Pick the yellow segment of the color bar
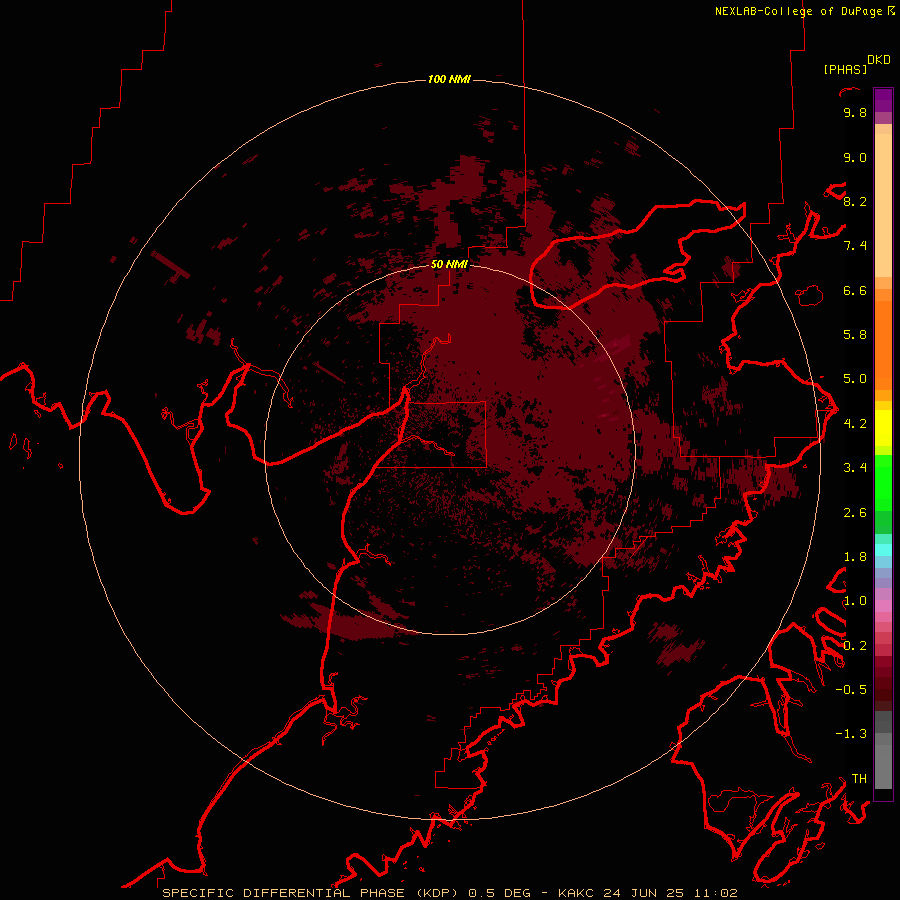The width and height of the screenshot is (900, 900). click(x=883, y=428)
